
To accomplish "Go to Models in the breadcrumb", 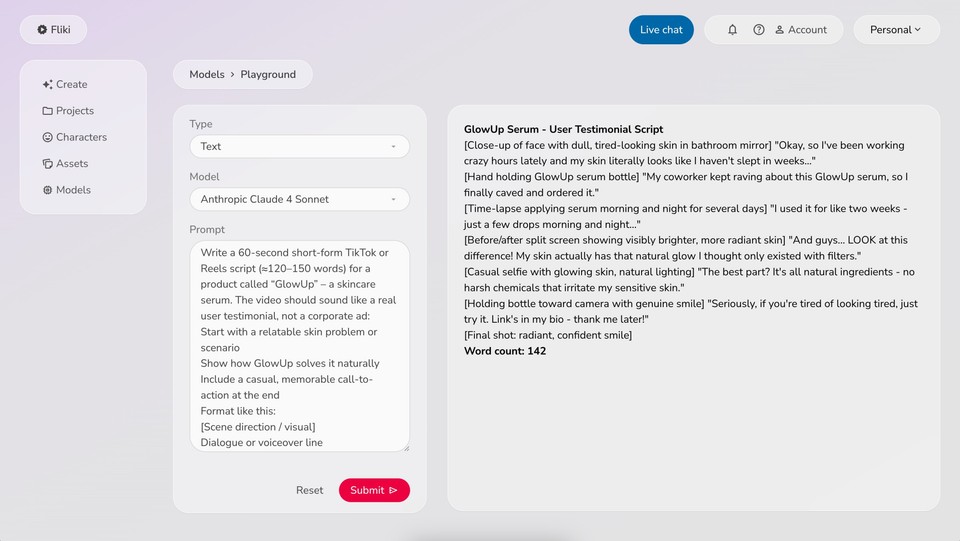I will 207,74.
